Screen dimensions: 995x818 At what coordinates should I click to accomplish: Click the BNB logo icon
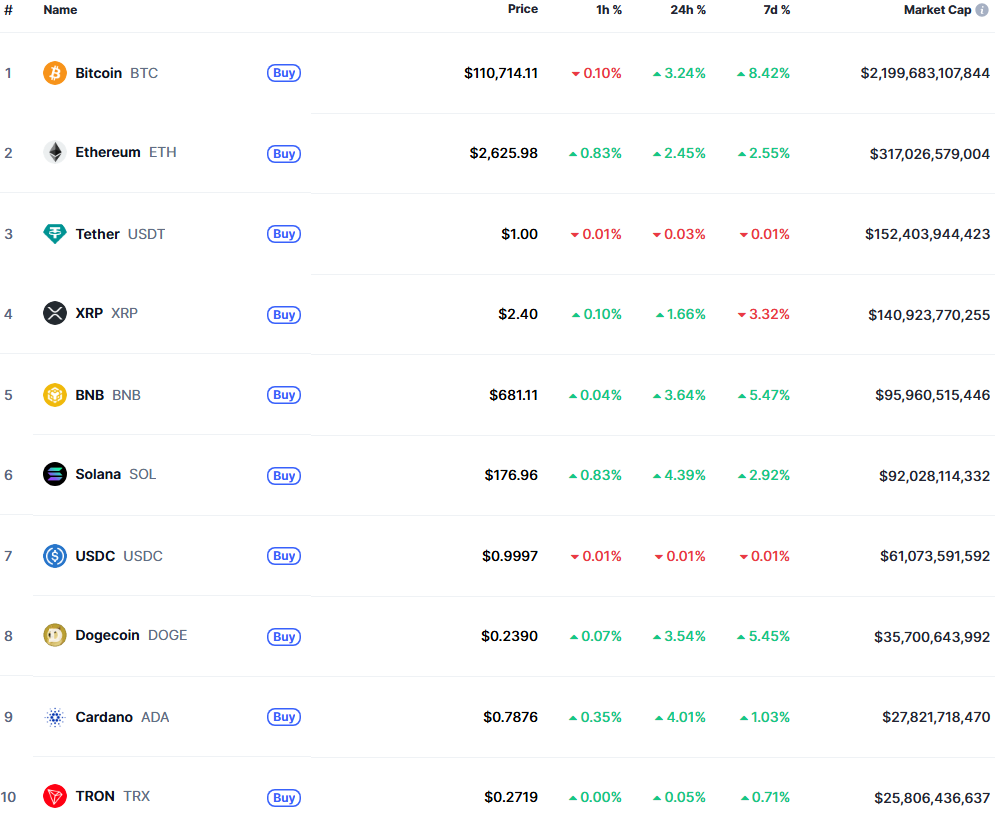55,395
